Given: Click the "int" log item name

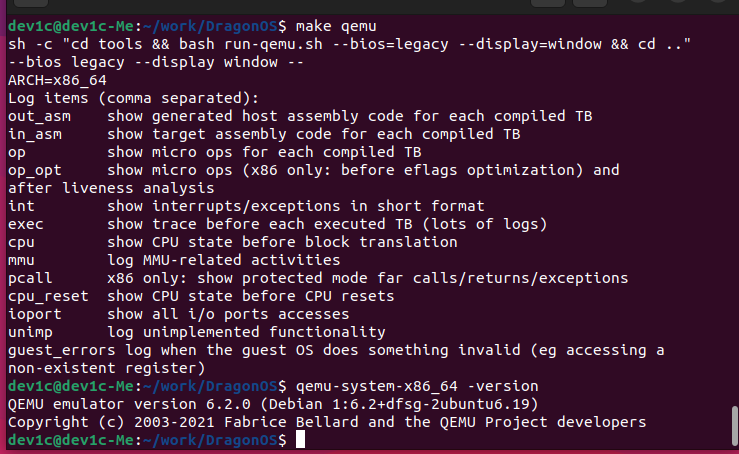Looking at the screenshot, I should pos(20,206).
